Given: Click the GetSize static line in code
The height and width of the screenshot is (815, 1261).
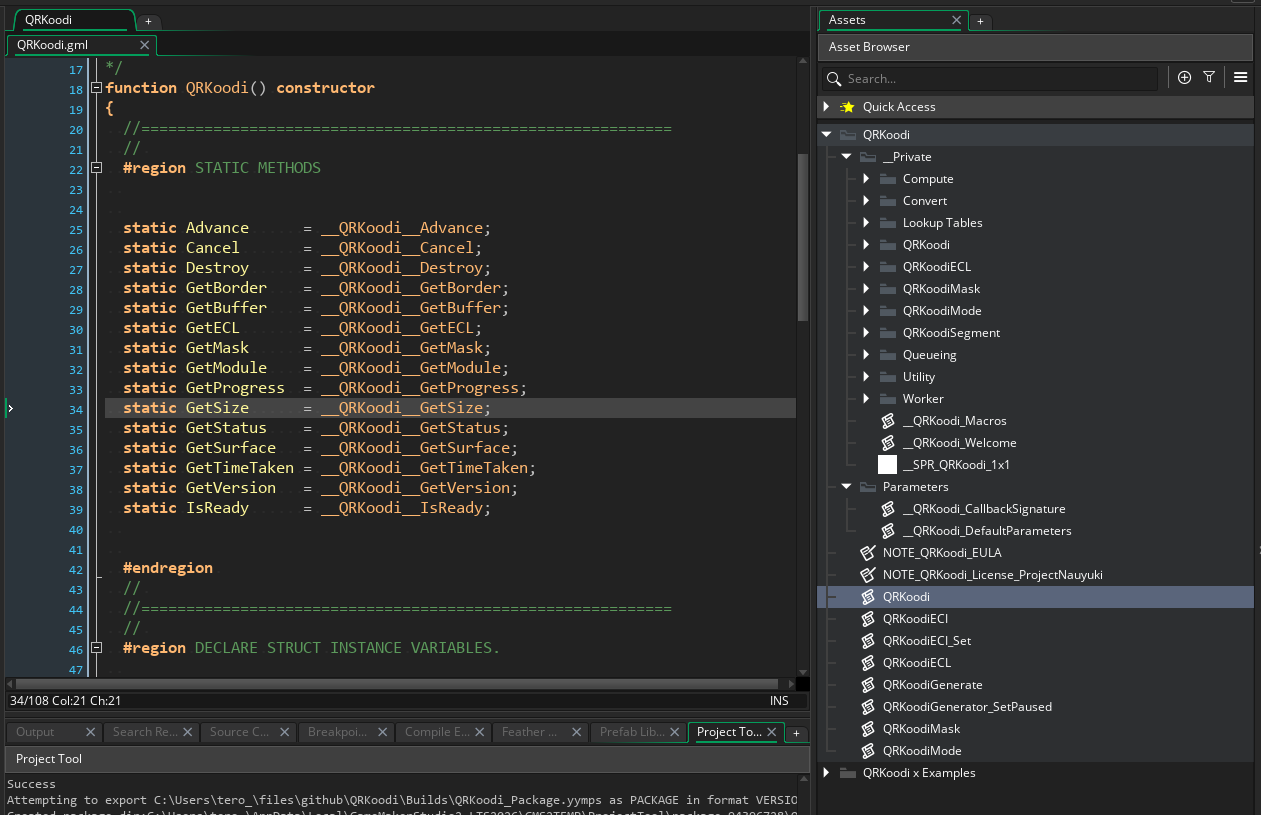Looking at the screenshot, I should [x=450, y=408].
